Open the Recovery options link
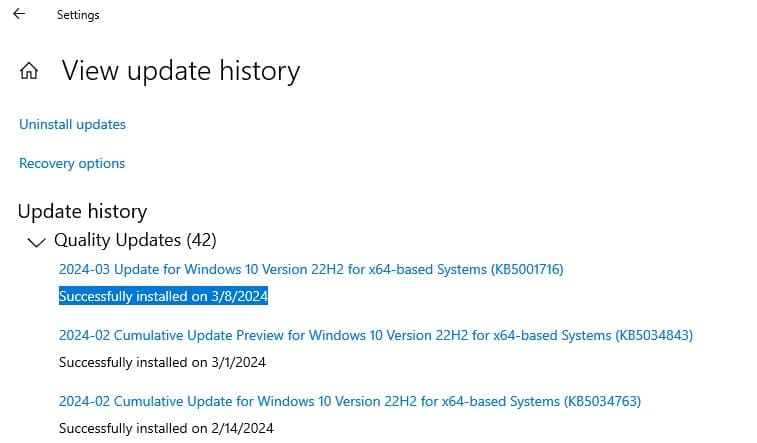 tap(72, 163)
